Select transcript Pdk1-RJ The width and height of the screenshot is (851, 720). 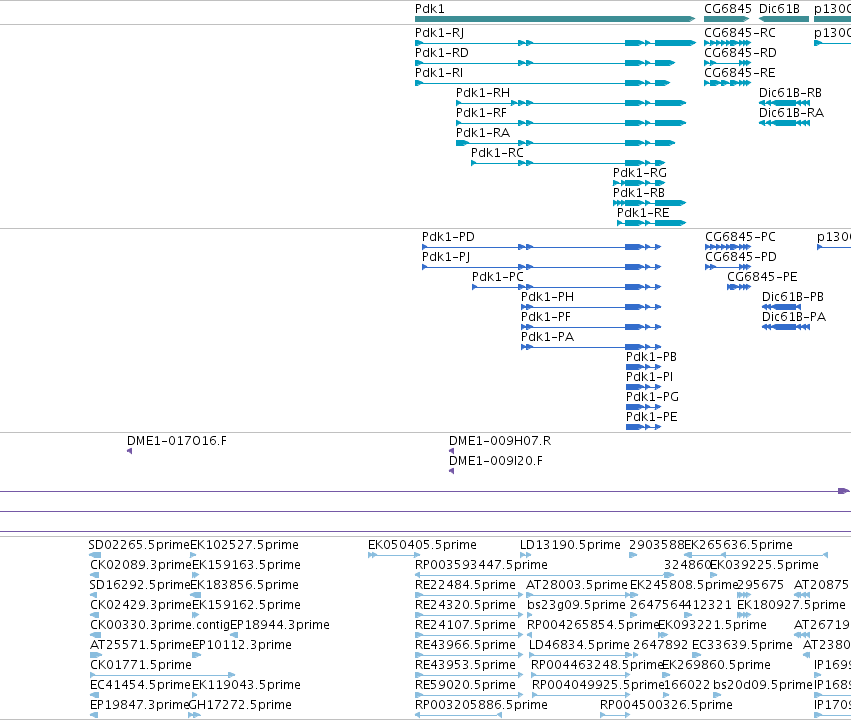(x=555, y=43)
